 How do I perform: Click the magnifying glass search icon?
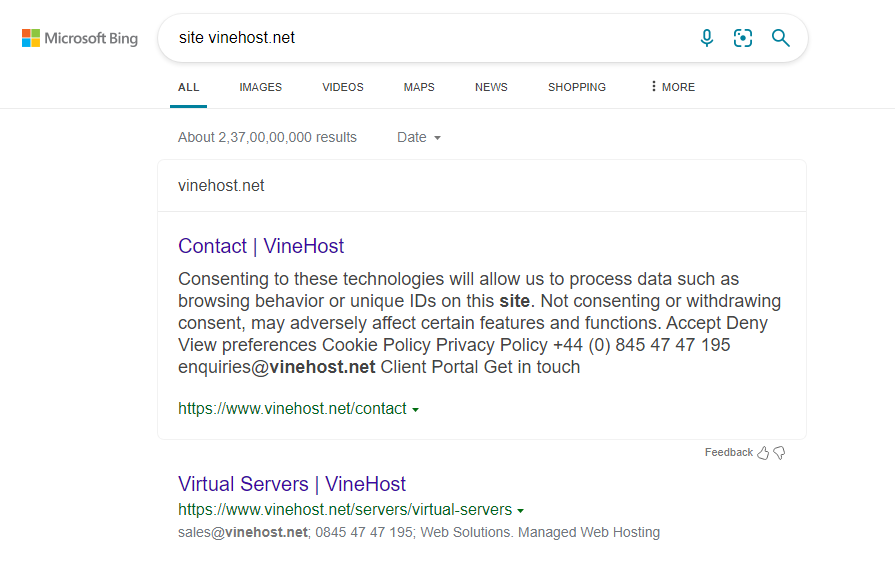point(780,38)
